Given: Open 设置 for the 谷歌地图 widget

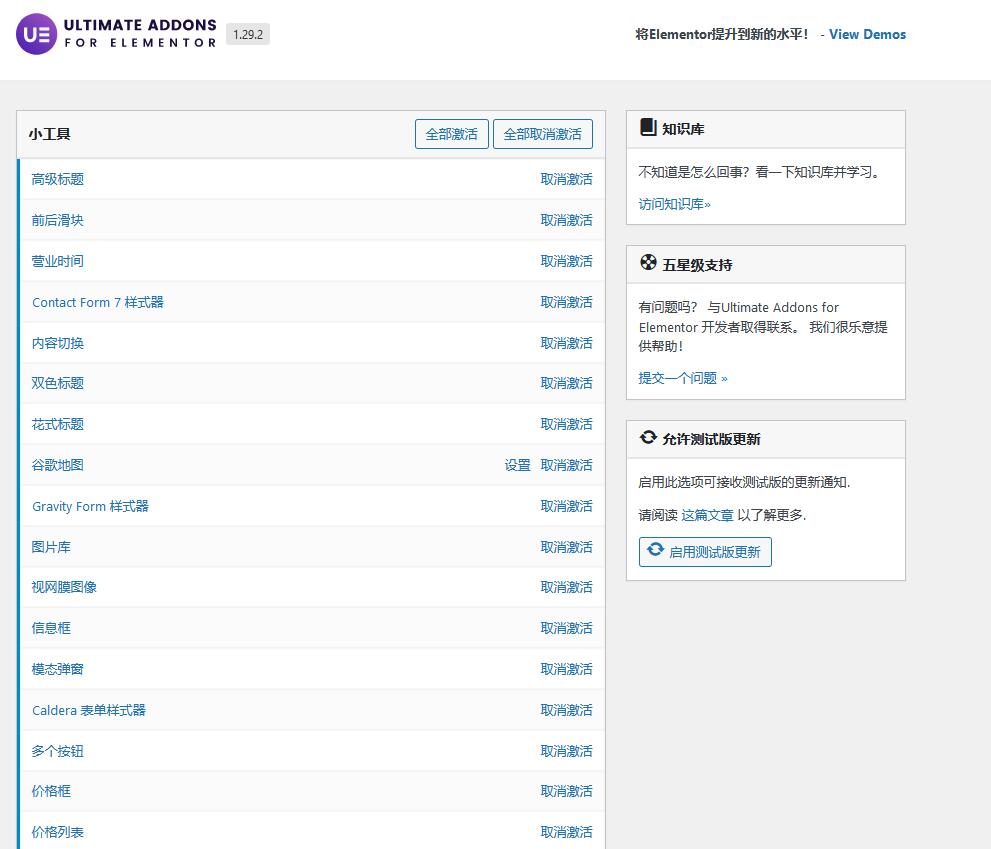Looking at the screenshot, I should 518,465.
